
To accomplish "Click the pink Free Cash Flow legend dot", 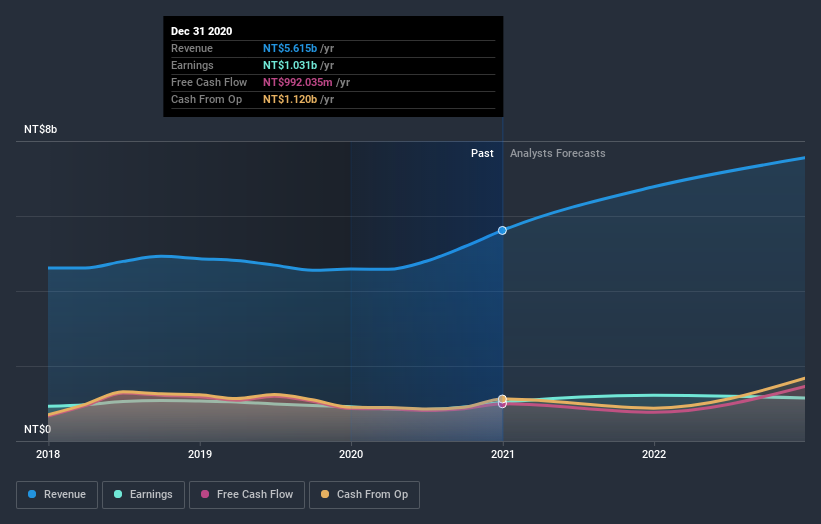I will click(x=205, y=494).
